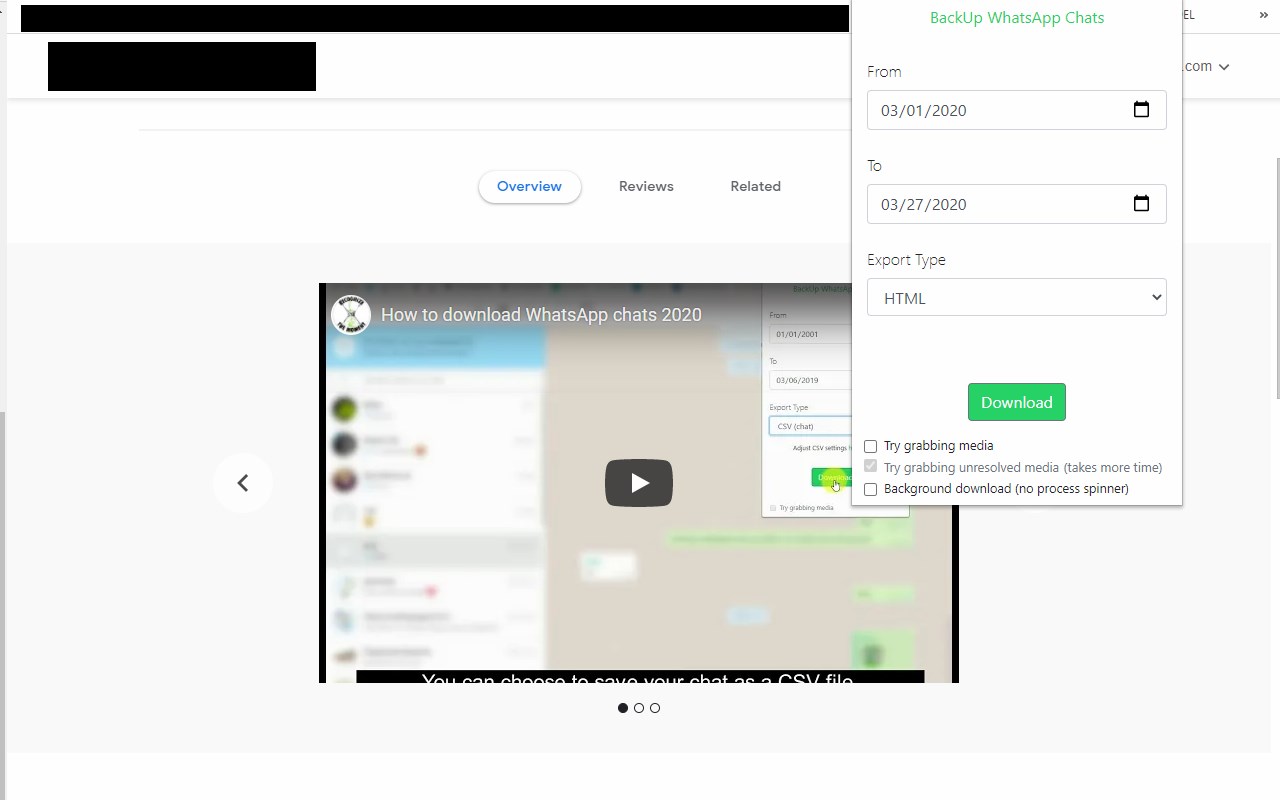Select the second carousel dot
Image resolution: width=1280 pixels, height=800 pixels.
[x=639, y=708]
